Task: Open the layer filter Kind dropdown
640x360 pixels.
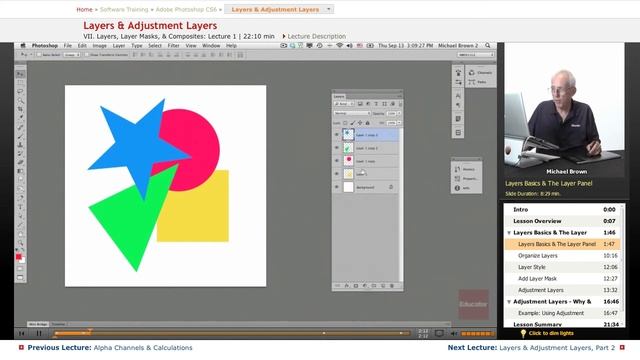Action: [344, 104]
